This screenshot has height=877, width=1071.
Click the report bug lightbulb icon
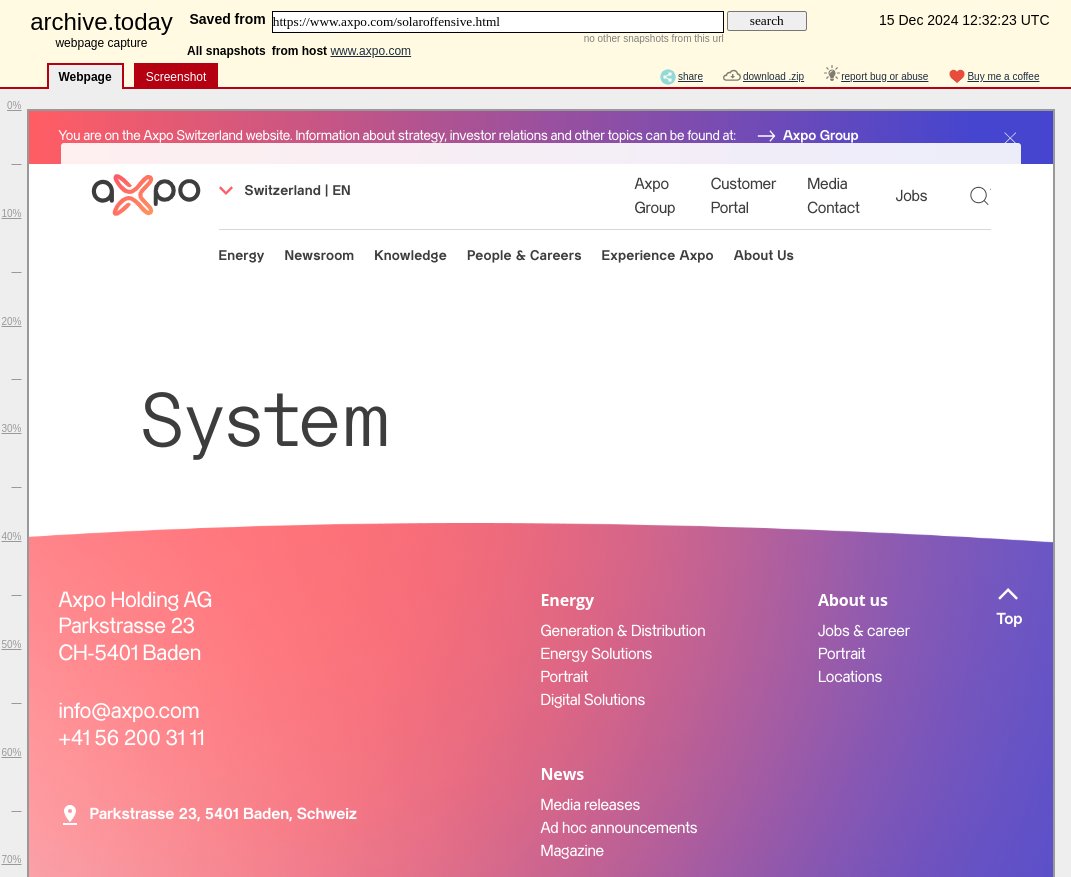click(831, 74)
